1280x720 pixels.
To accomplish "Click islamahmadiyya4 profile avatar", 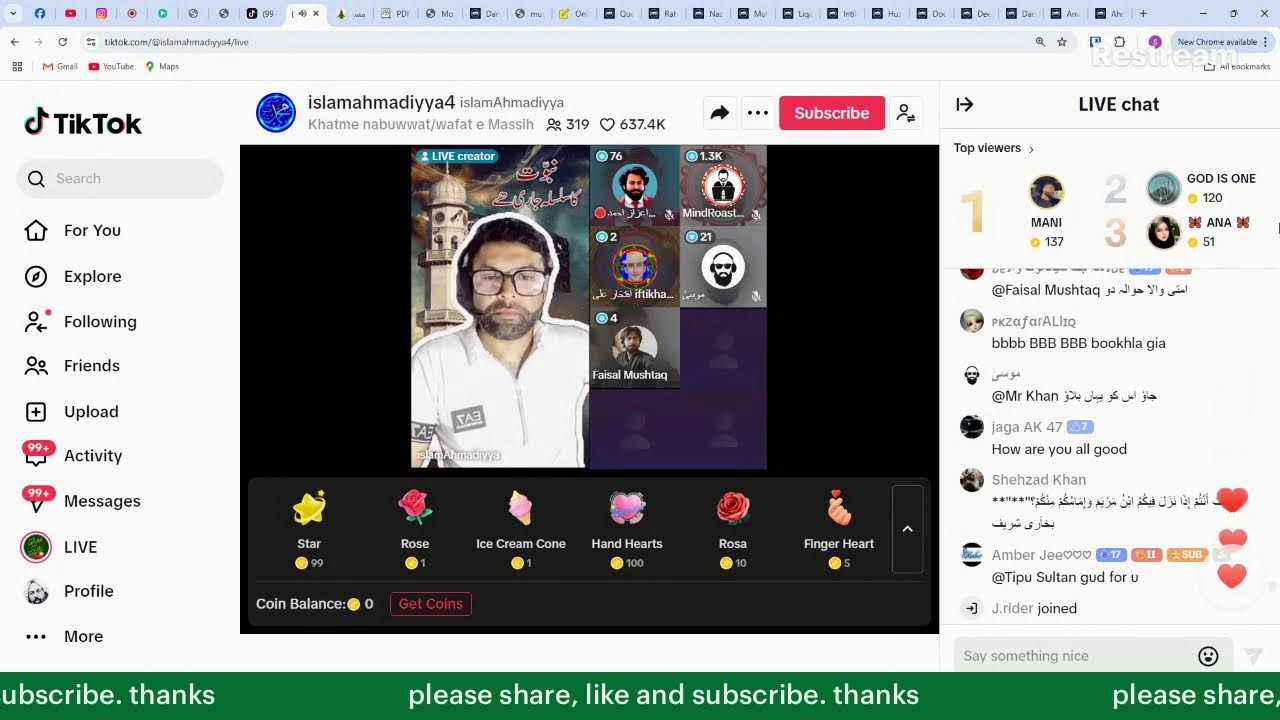I will tap(276, 113).
